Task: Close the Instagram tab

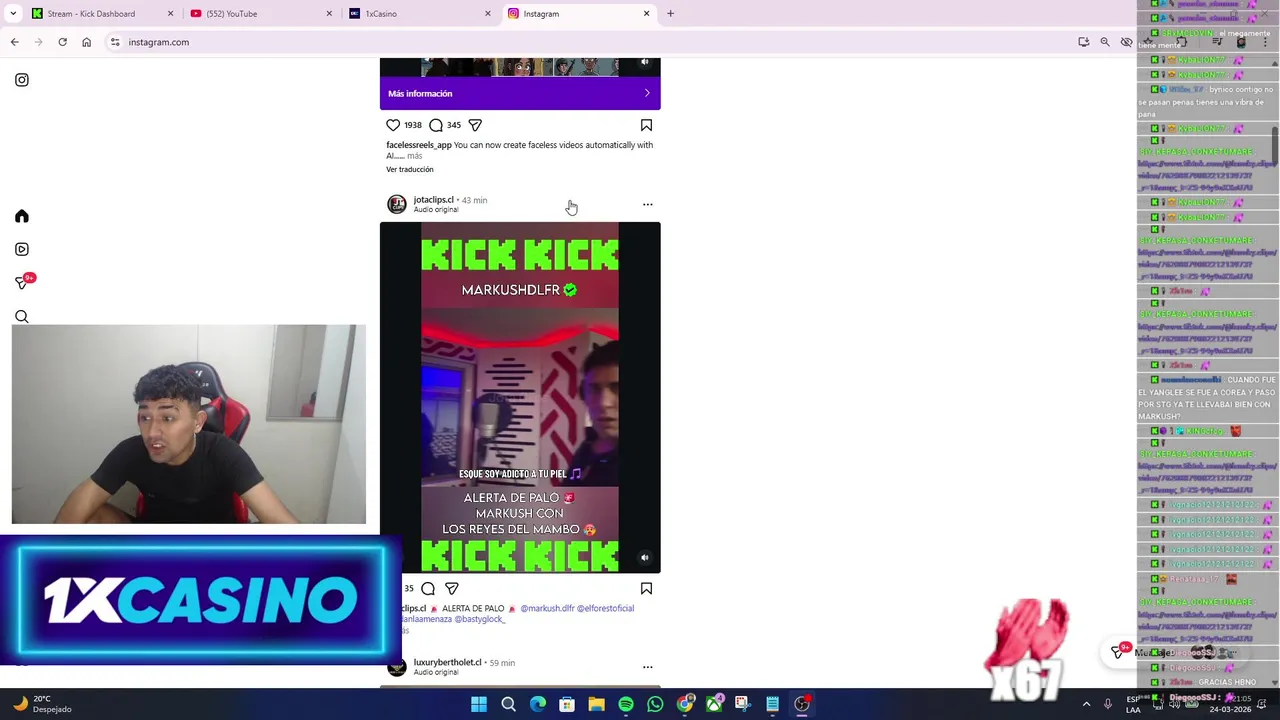Action: click(646, 14)
